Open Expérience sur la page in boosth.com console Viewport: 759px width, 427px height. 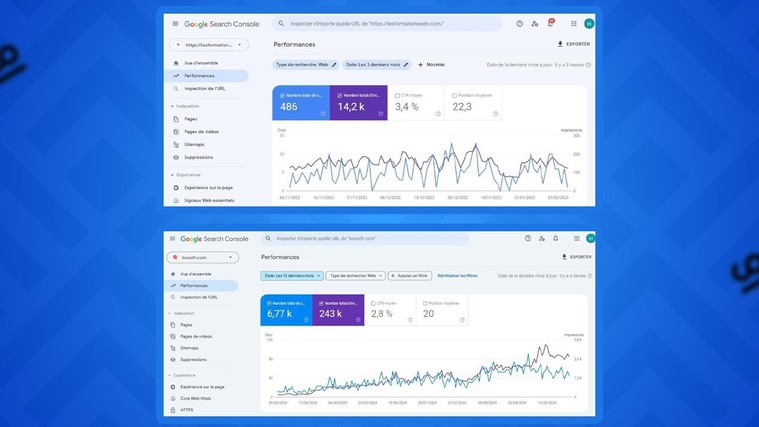point(201,387)
